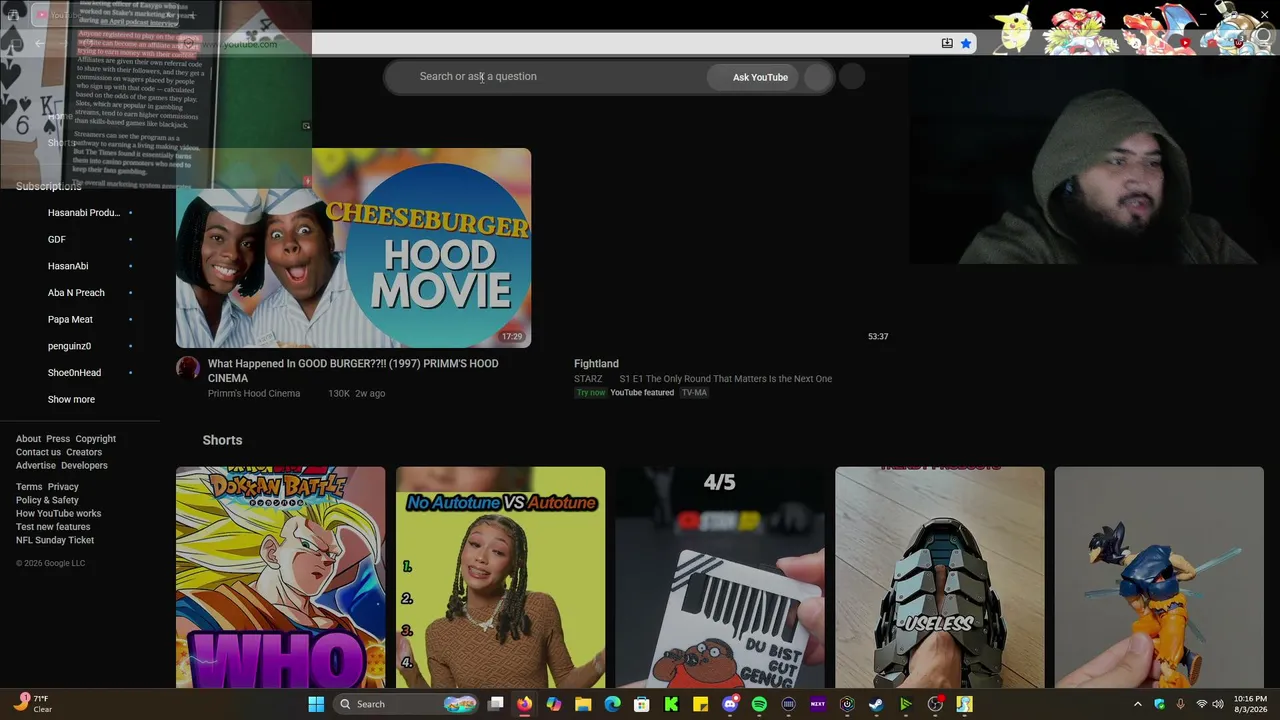Viewport: 1280px width, 720px height.
Task: Open the HasanAbi subscription channel
Action: pos(68,266)
